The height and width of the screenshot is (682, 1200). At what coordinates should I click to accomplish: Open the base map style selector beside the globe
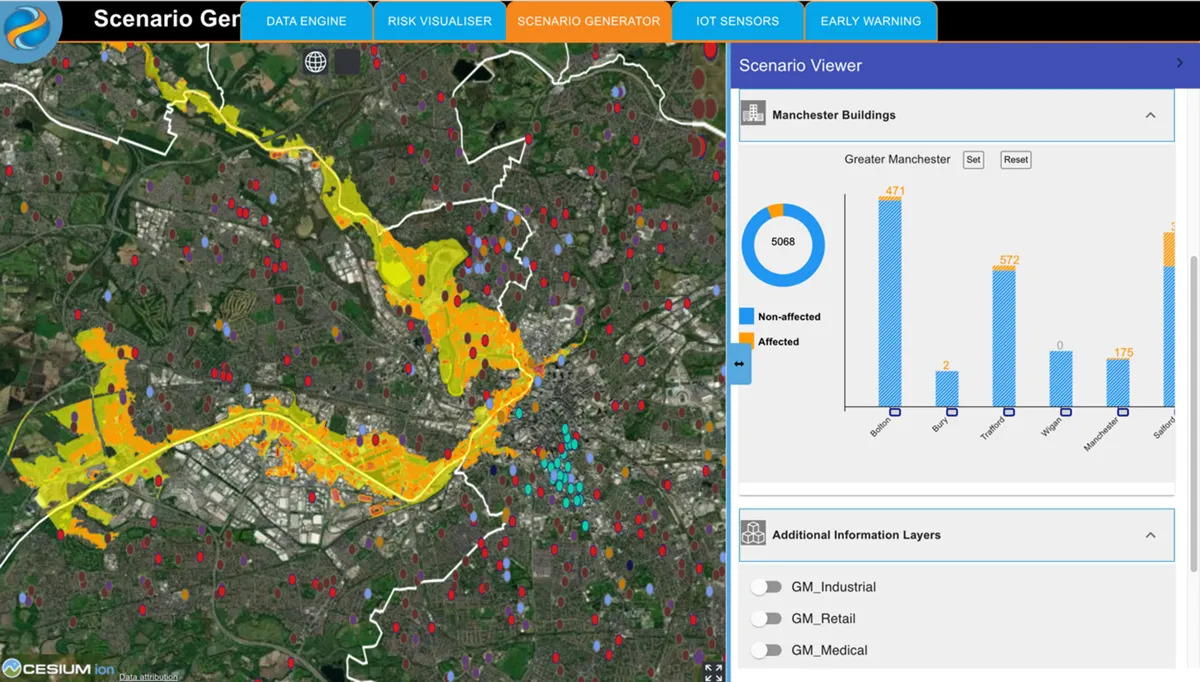(345, 62)
